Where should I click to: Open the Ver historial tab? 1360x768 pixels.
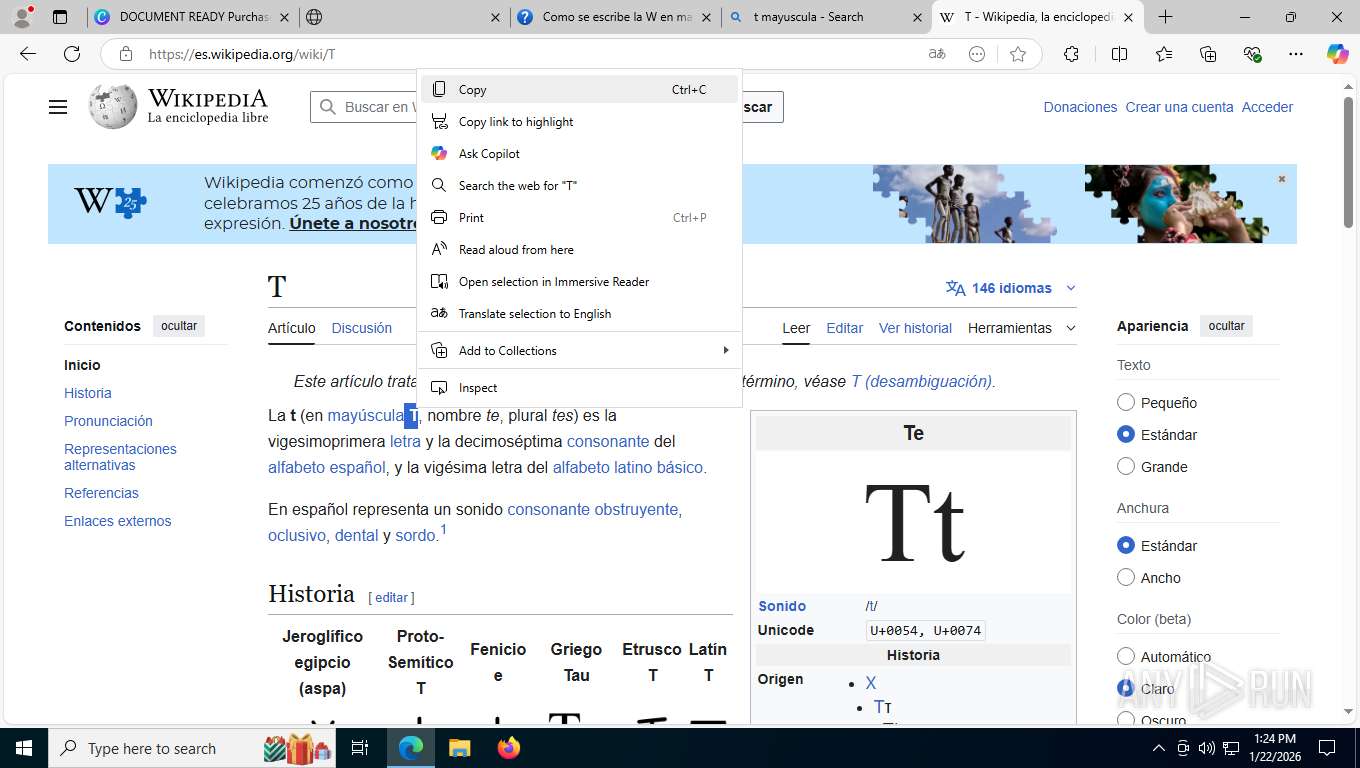(915, 328)
